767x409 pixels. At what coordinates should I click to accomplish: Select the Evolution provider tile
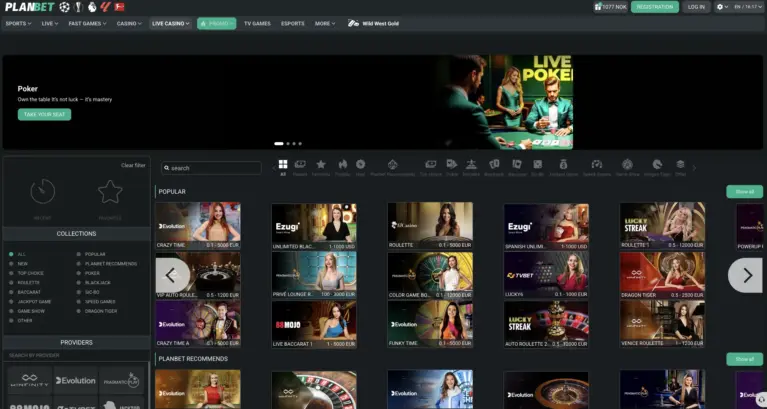(76, 381)
